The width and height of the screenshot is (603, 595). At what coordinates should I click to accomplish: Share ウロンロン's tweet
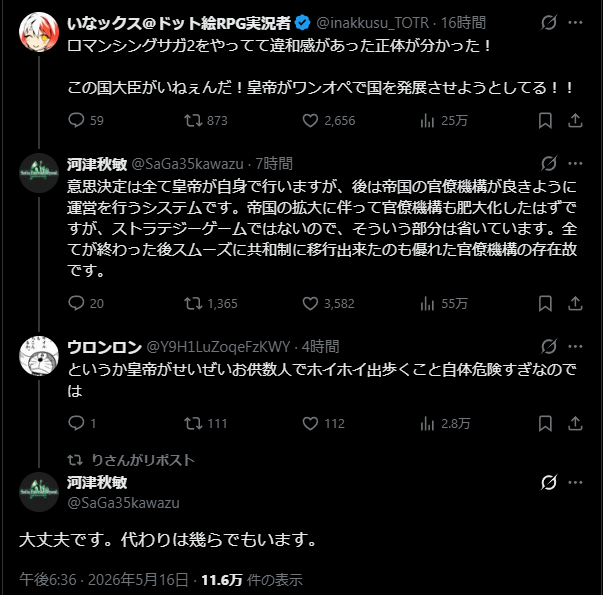(x=575, y=423)
